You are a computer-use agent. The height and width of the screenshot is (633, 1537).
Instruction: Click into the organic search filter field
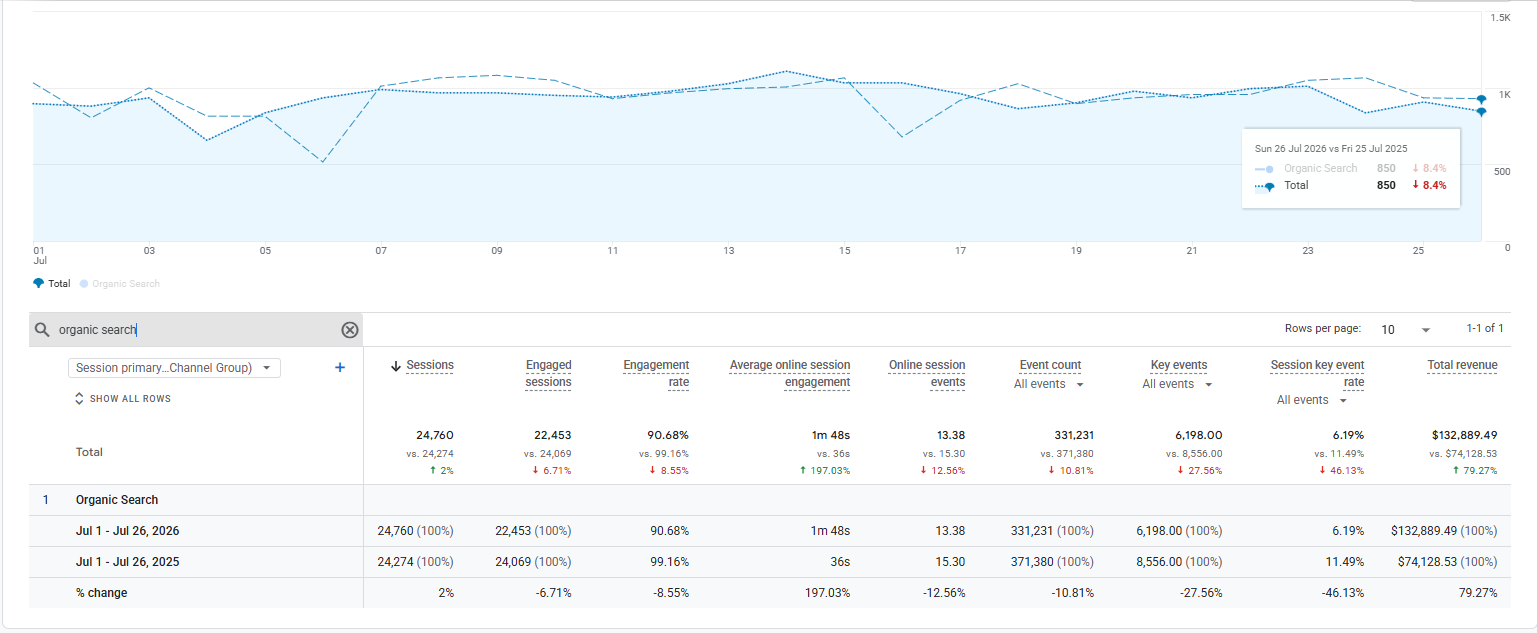click(x=195, y=330)
